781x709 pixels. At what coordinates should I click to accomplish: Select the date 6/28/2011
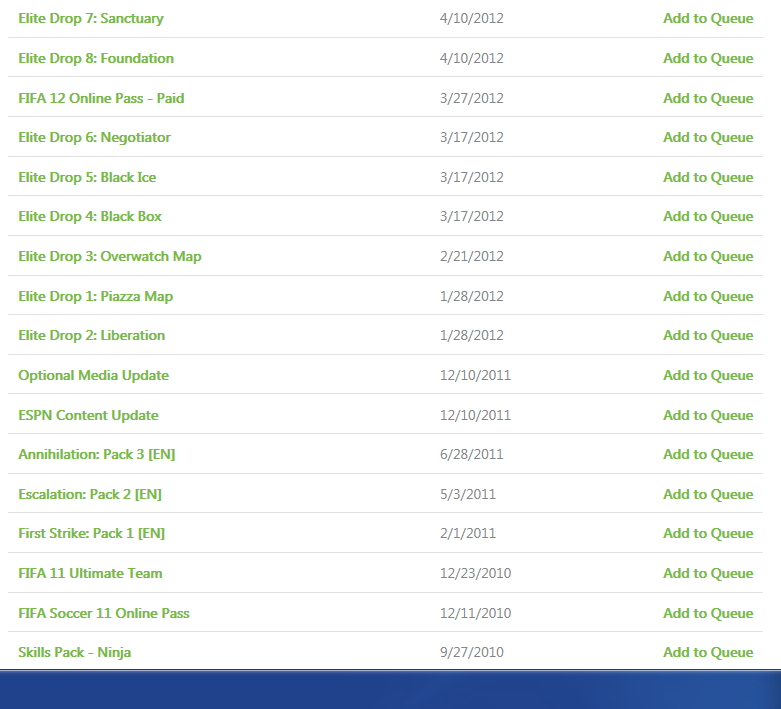[x=472, y=454]
